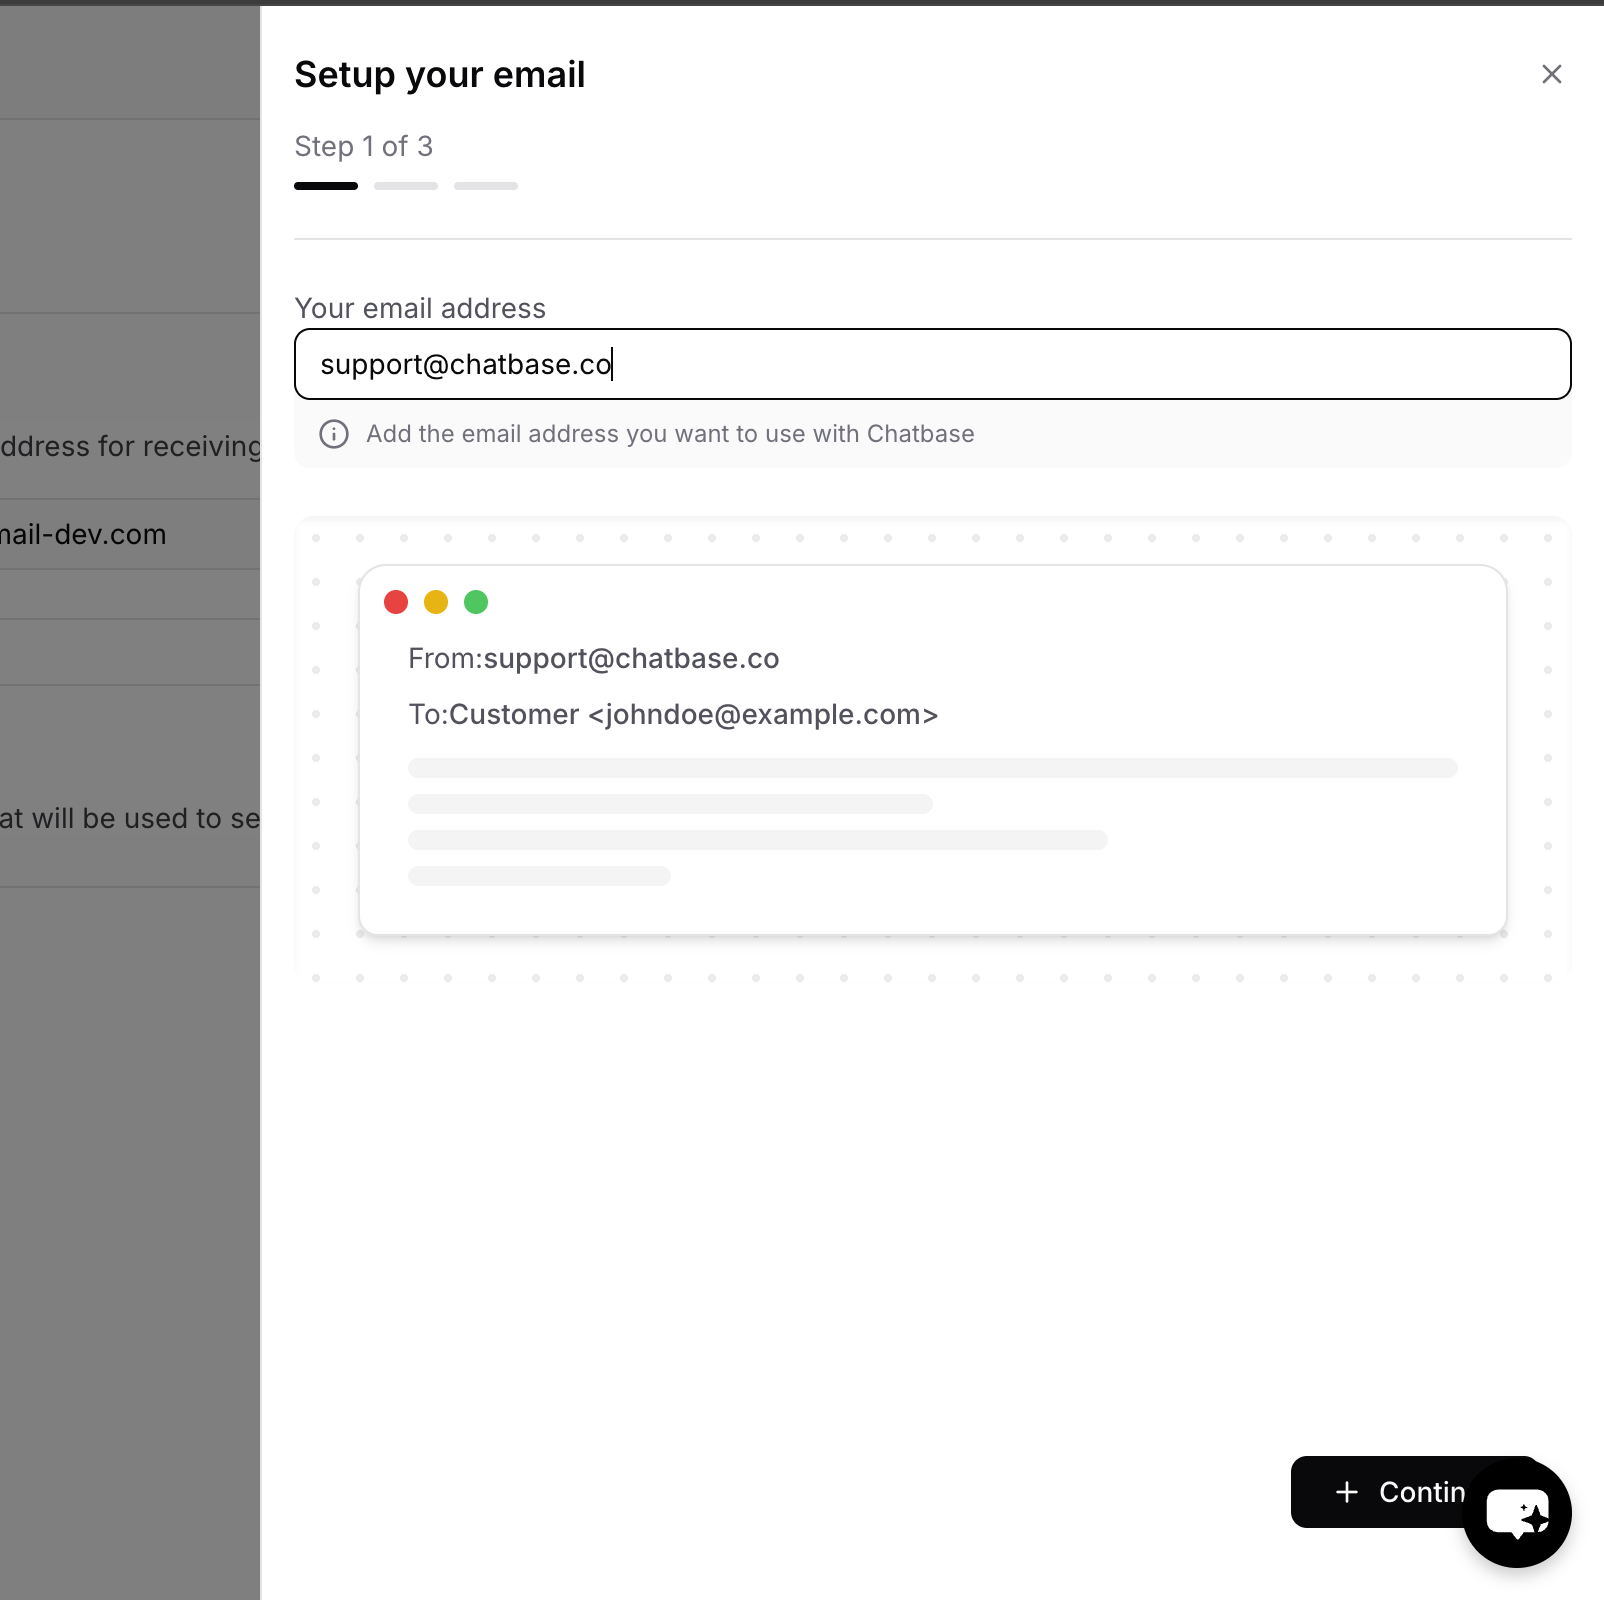Select the support@chatbase.co text in the input
The image size is (1604, 1600).
tap(466, 364)
